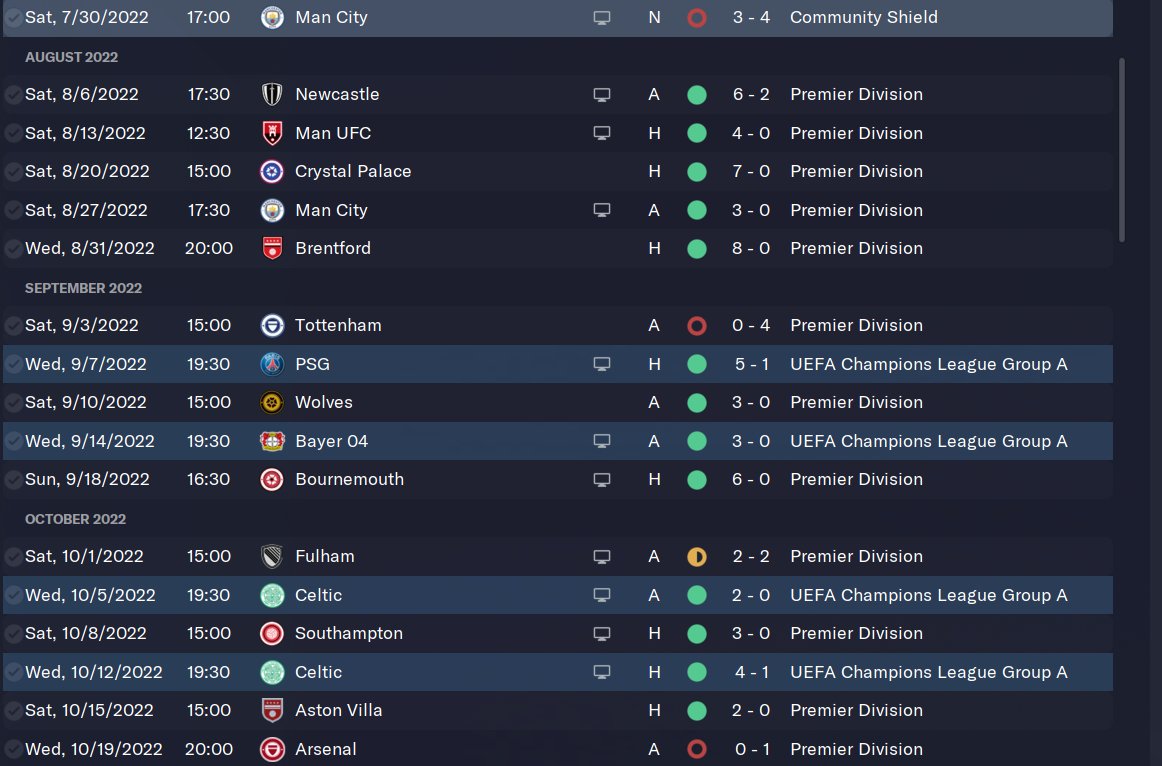The image size is (1162, 766).
Task: Toggle the check circle beside Sat 8/6/2022
Action: (13, 95)
